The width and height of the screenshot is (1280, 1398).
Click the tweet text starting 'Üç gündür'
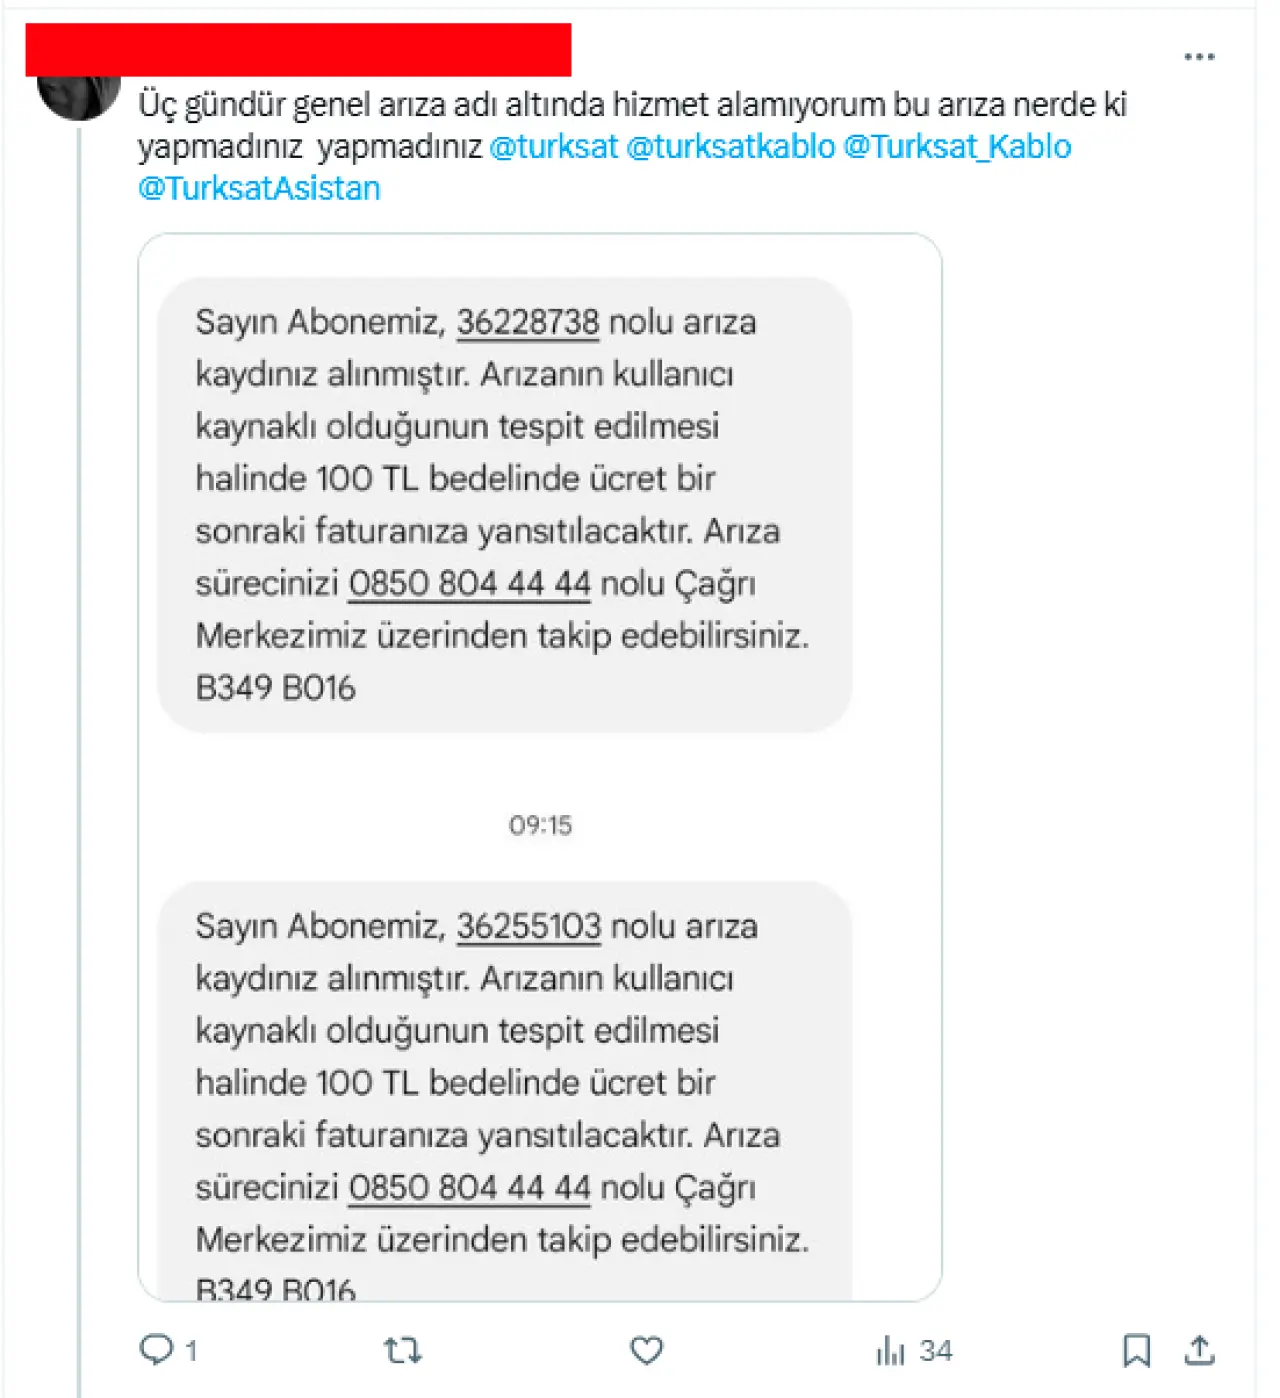tap(633, 145)
